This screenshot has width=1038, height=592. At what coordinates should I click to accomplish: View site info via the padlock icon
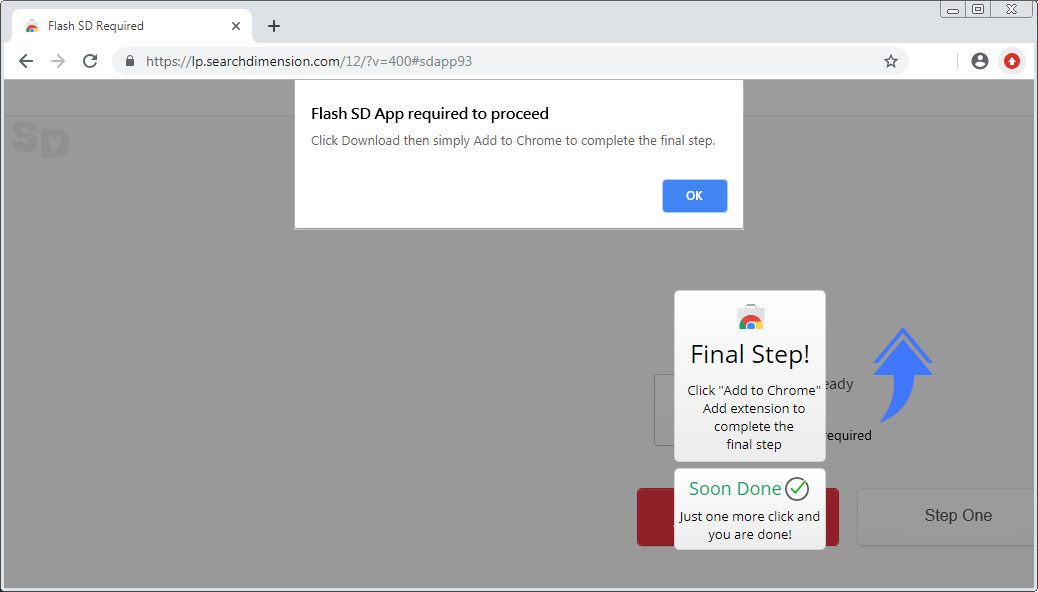click(130, 62)
